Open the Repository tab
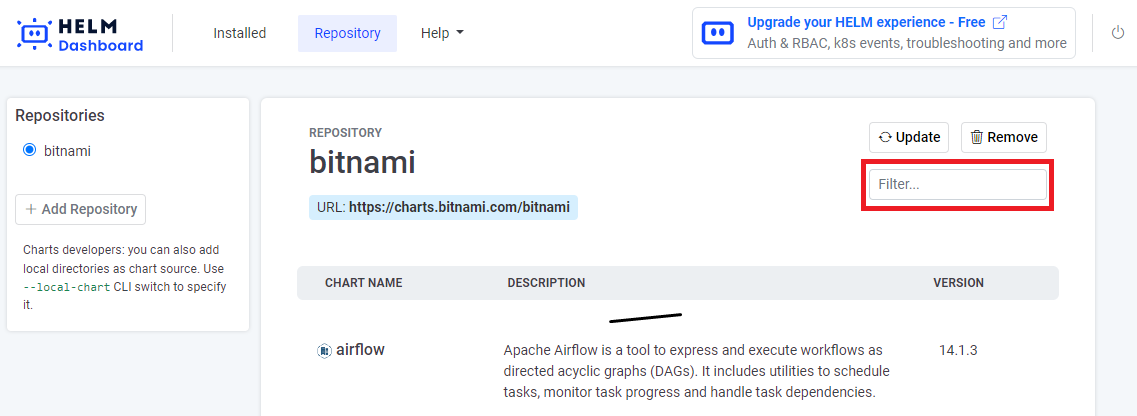This screenshot has height=416, width=1137. point(347,33)
